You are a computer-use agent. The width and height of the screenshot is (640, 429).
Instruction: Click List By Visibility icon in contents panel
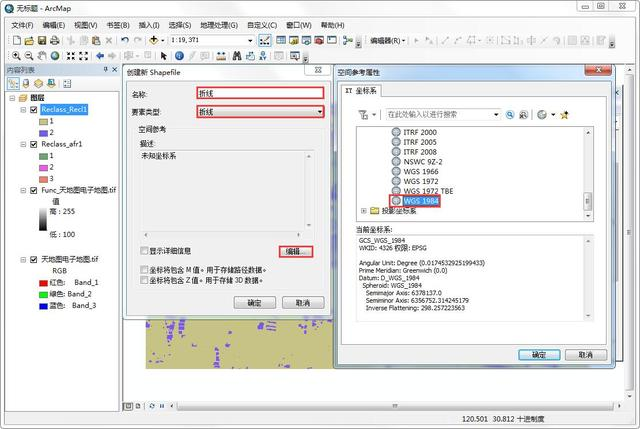click(38, 84)
